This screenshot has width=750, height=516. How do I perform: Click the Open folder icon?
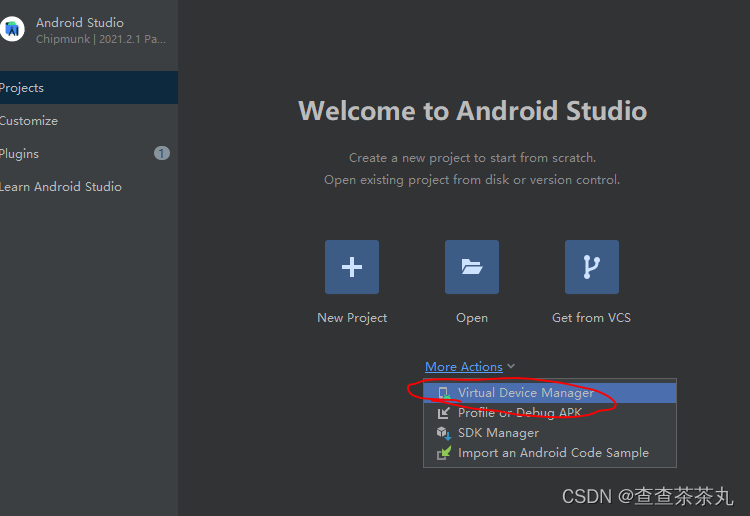point(472,267)
